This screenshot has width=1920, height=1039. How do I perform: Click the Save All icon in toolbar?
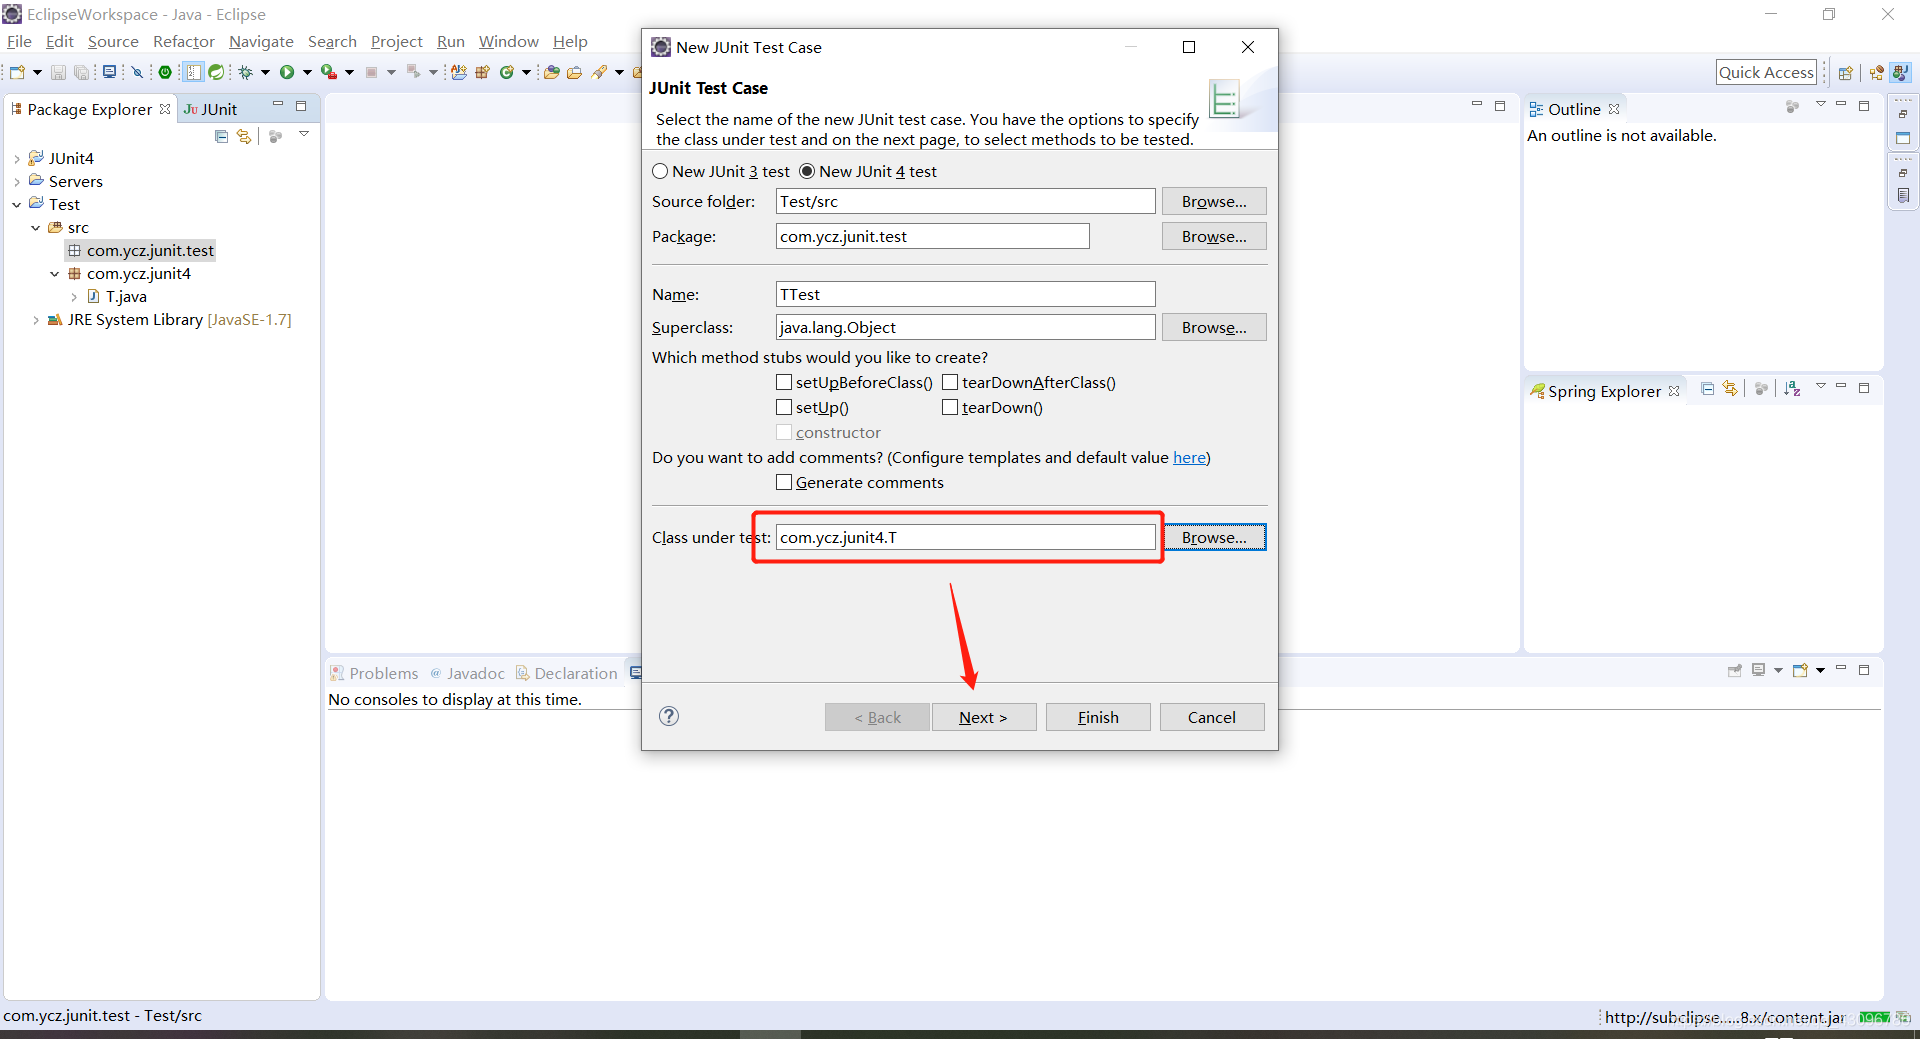tap(81, 72)
